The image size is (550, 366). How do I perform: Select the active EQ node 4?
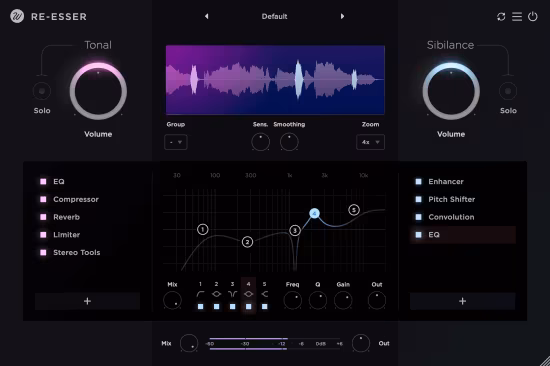click(x=314, y=213)
